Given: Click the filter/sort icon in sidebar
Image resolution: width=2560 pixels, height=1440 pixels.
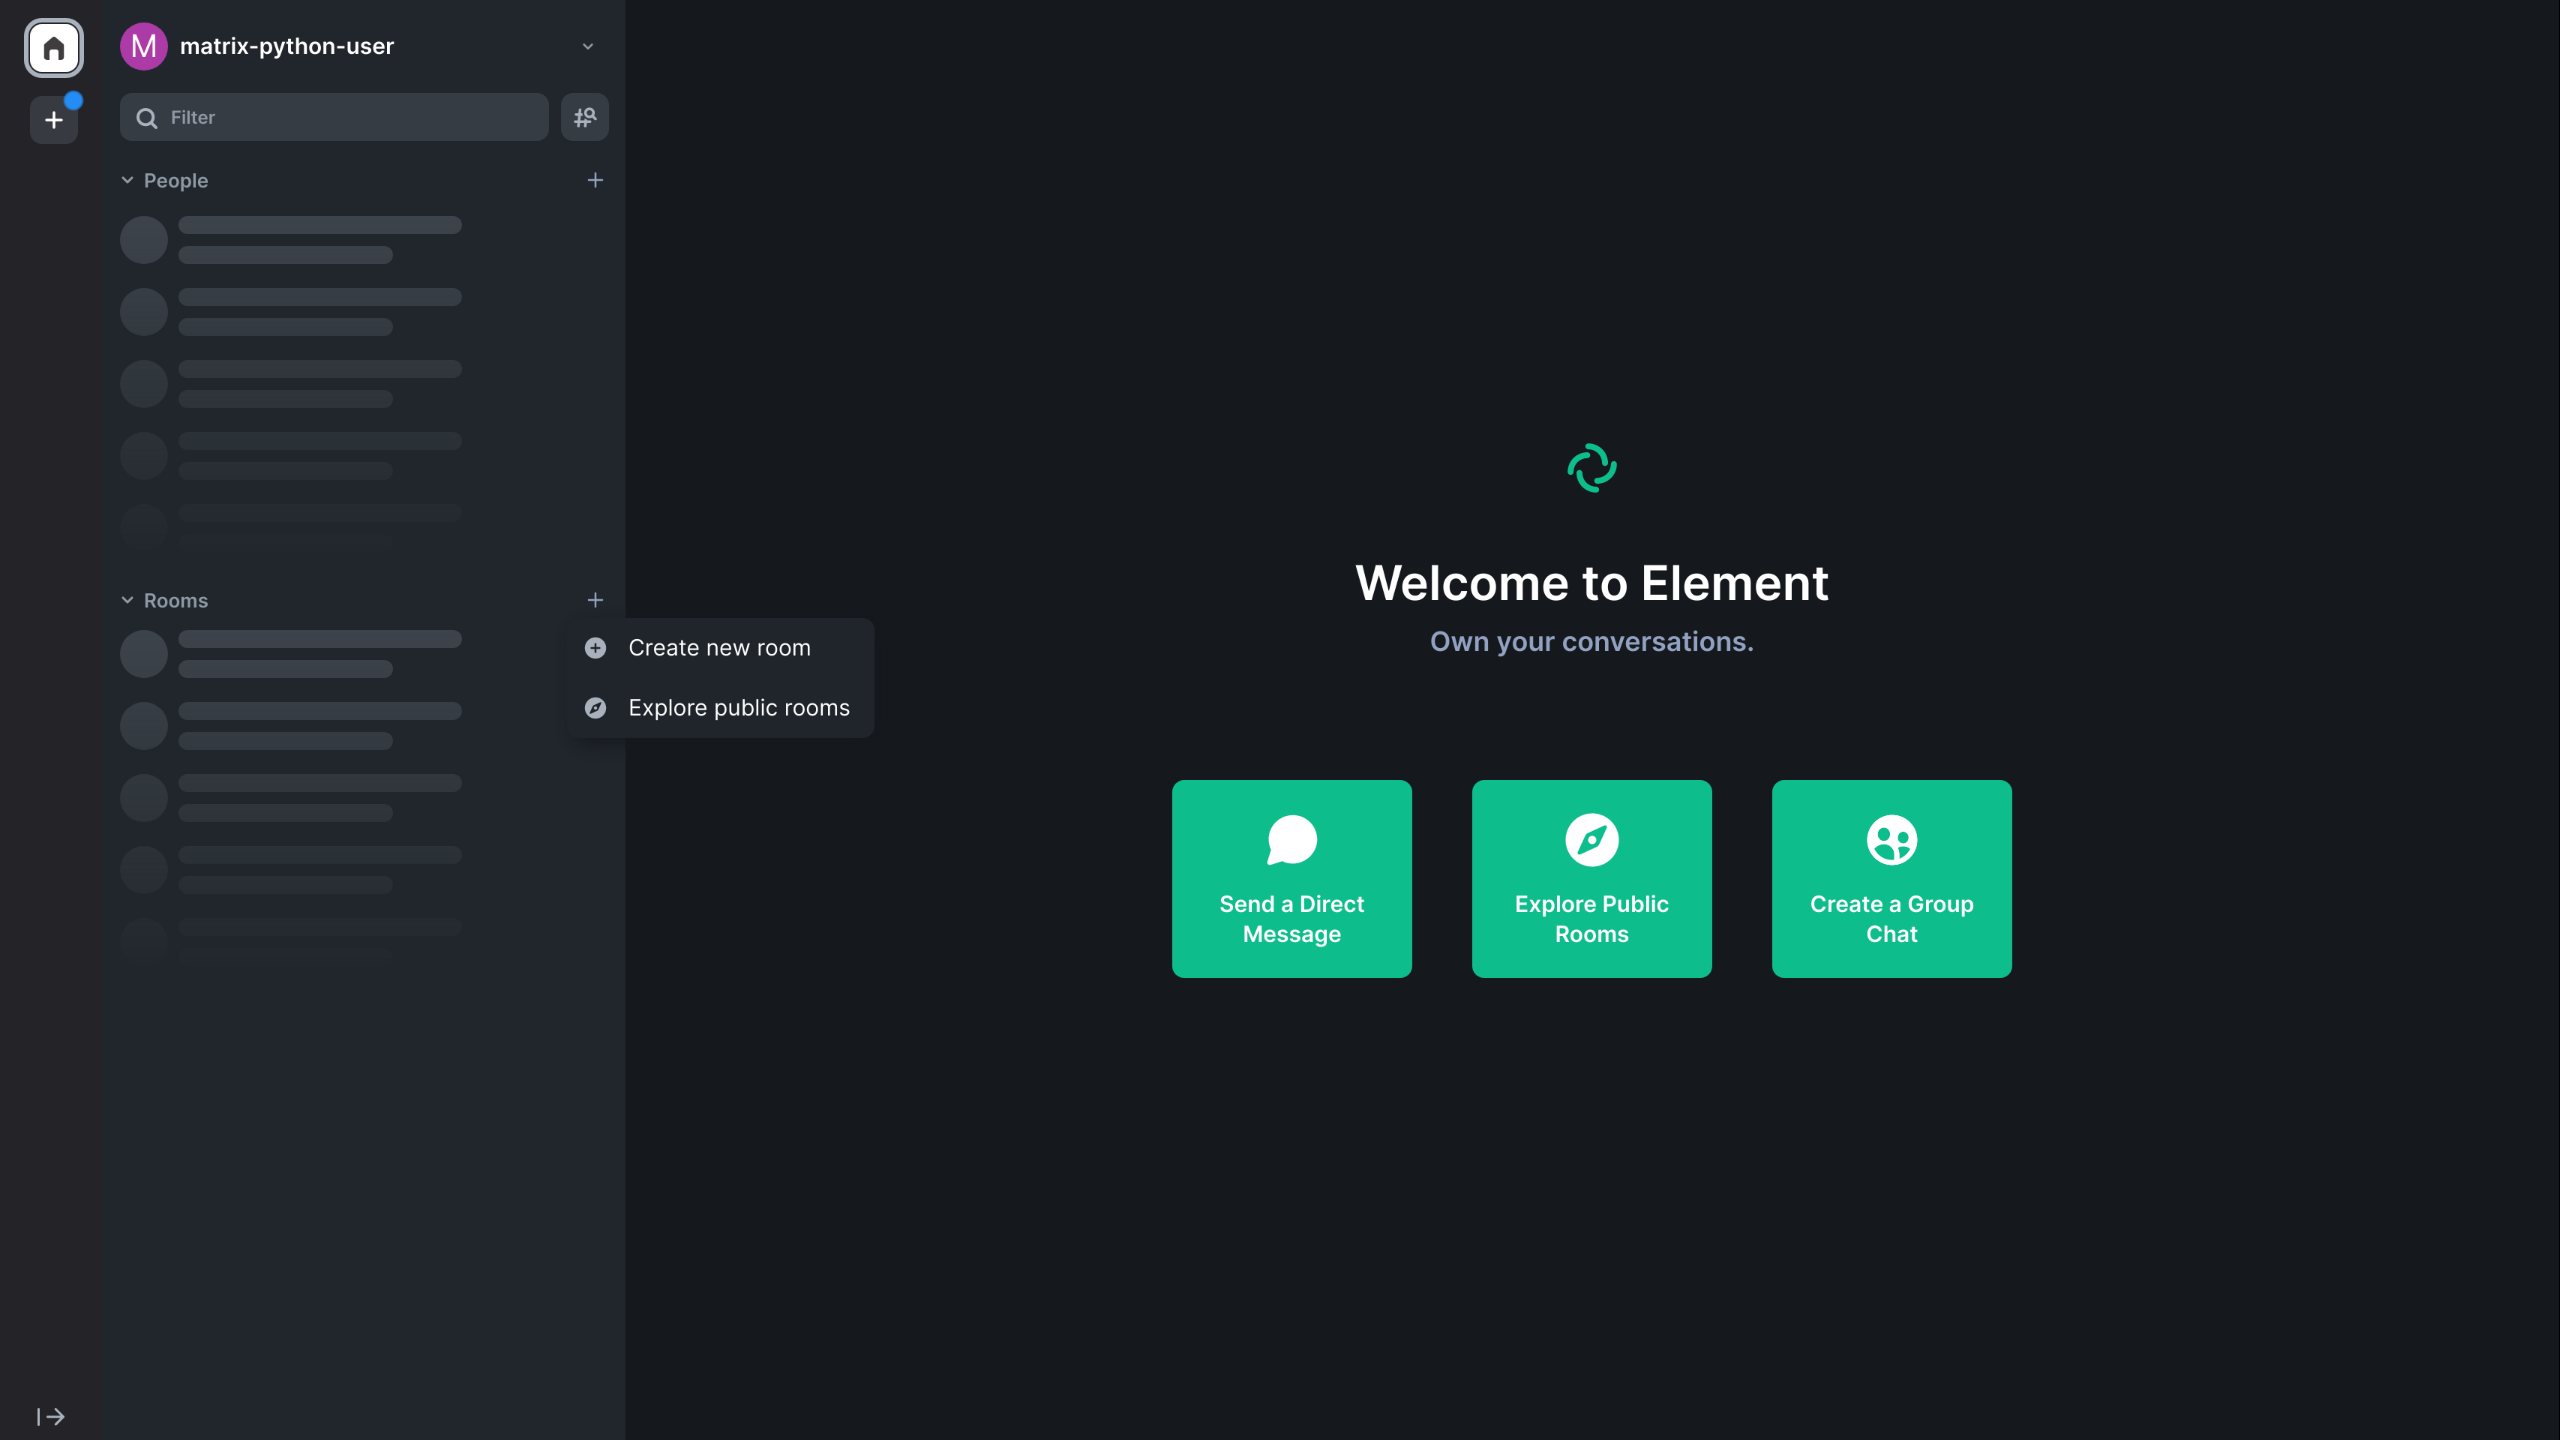Looking at the screenshot, I should pyautogui.click(x=584, y=116).
